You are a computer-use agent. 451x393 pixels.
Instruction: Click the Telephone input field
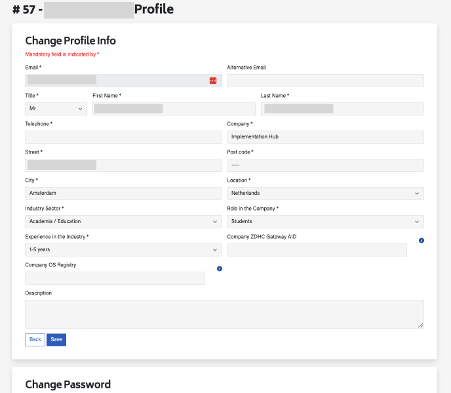pos(123,137)
